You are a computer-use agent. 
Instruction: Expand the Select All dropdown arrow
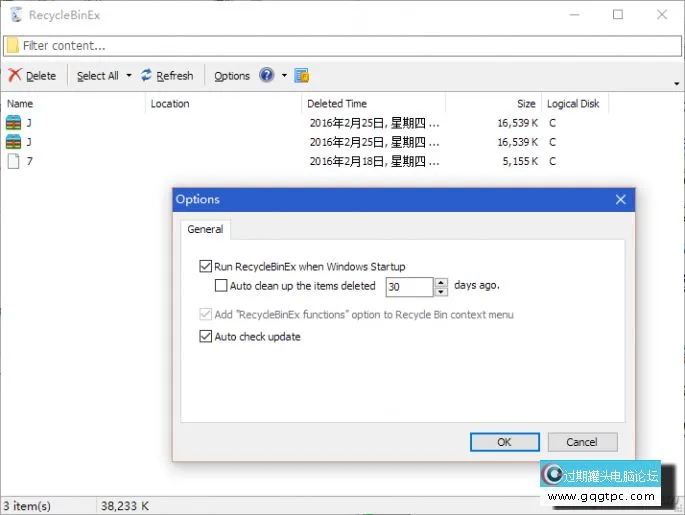point(129,76)
